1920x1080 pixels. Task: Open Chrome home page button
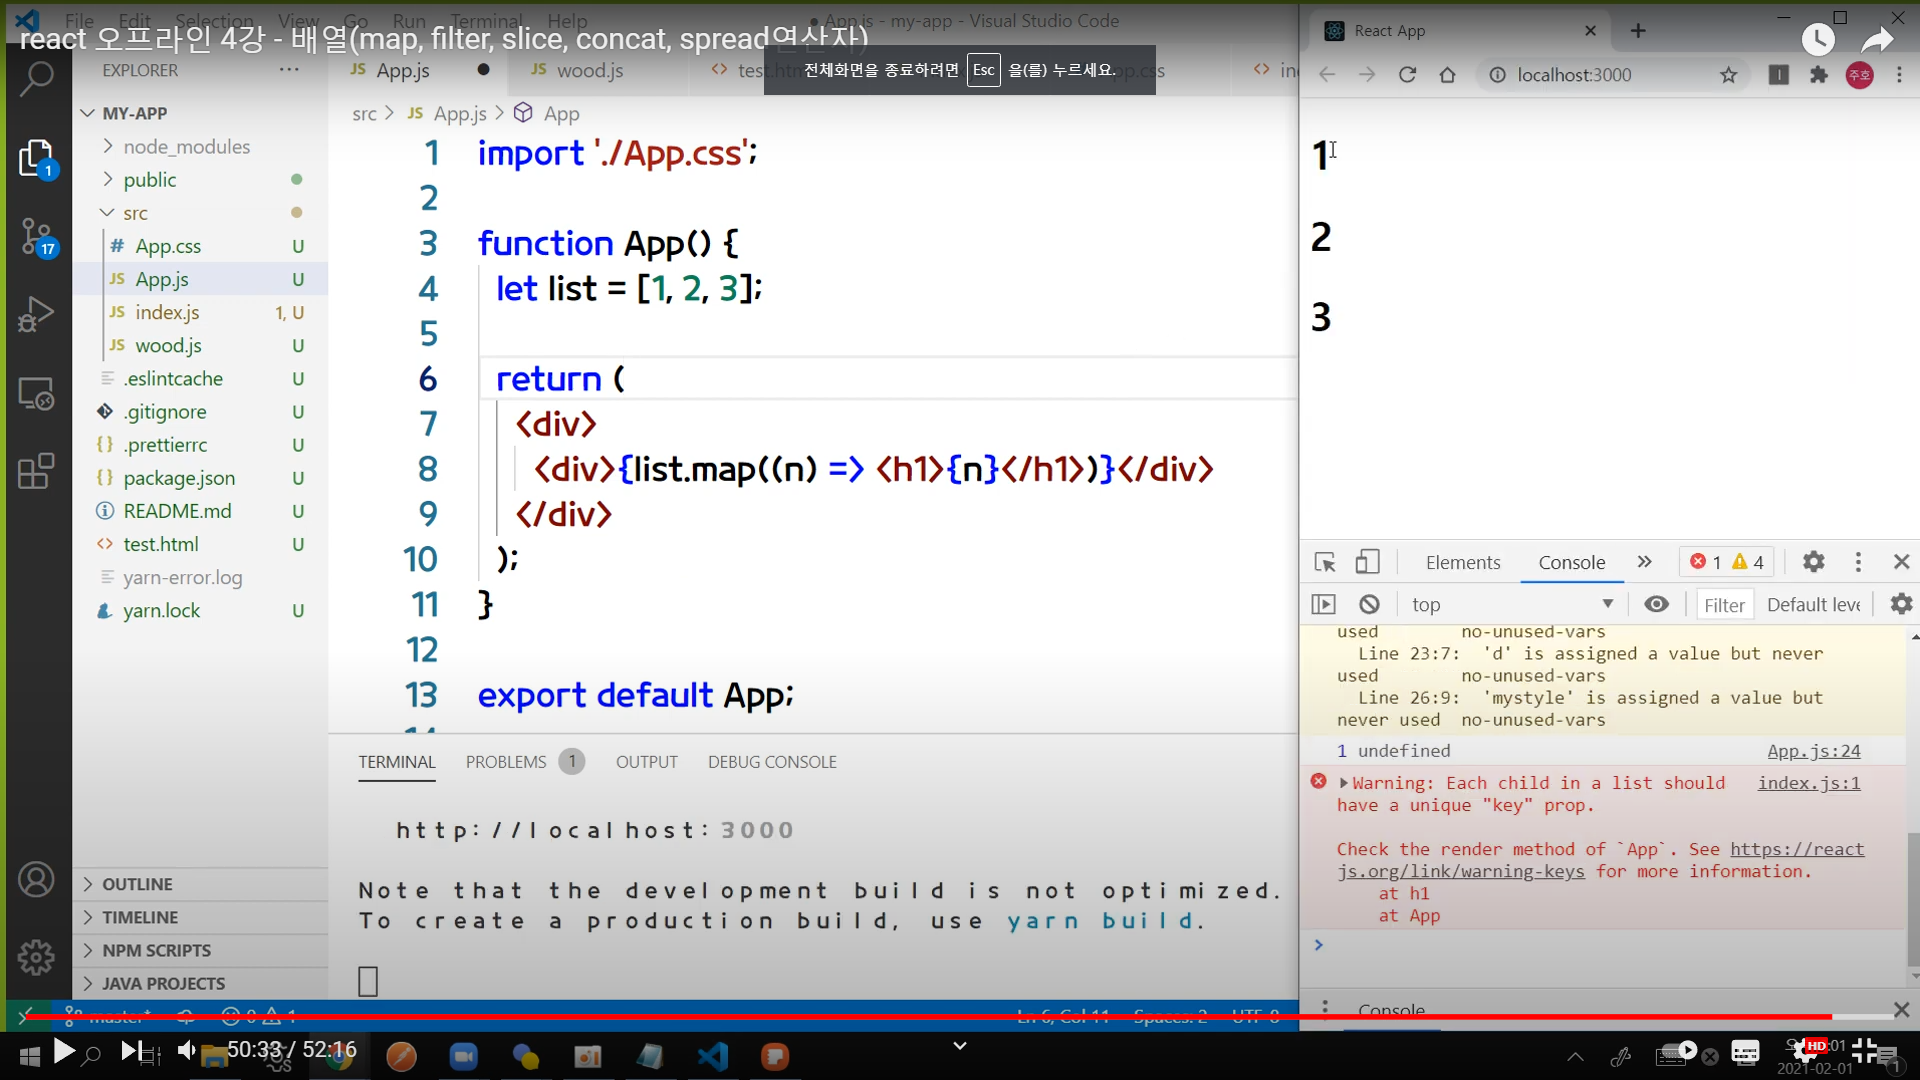[1447, 75]
